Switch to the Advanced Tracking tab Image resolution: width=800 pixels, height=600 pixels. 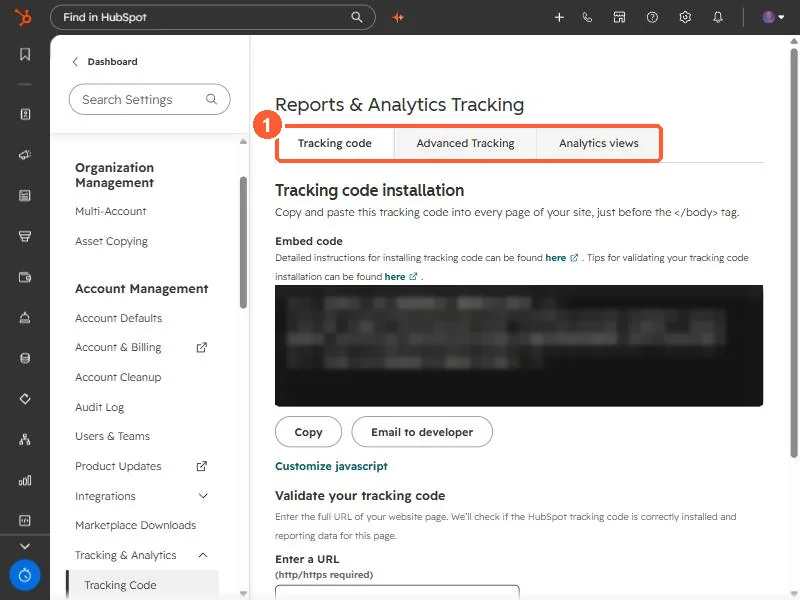tap(465, 143)
